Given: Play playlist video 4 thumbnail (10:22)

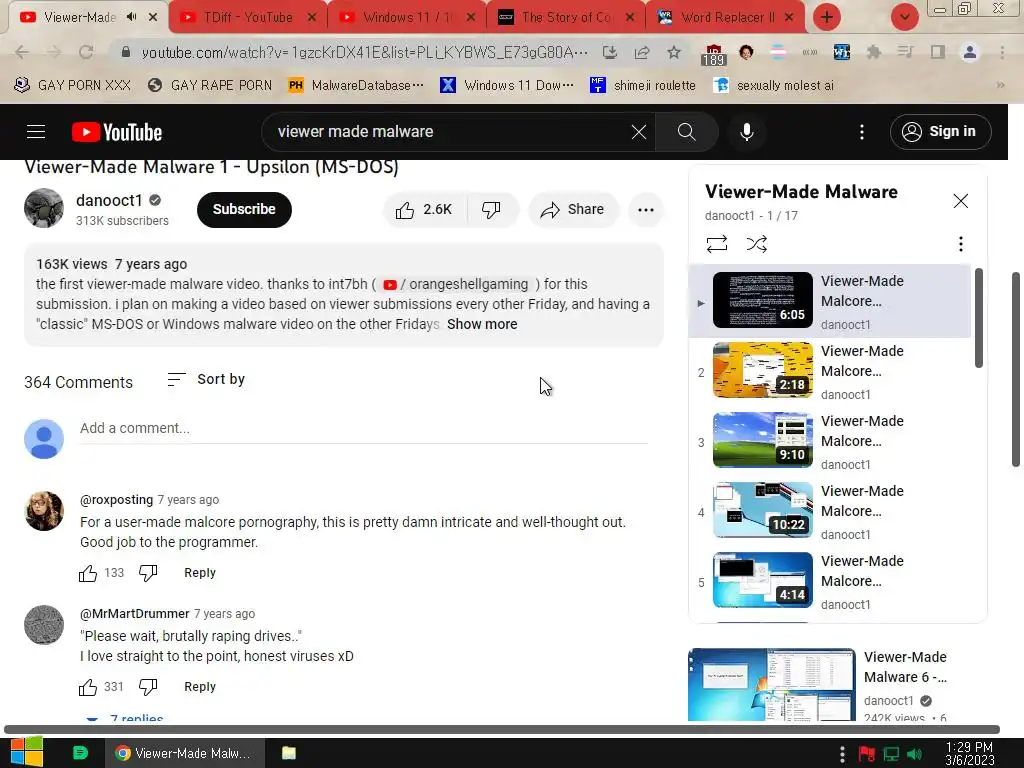Looking at the screenshot, I should (762, 510).
